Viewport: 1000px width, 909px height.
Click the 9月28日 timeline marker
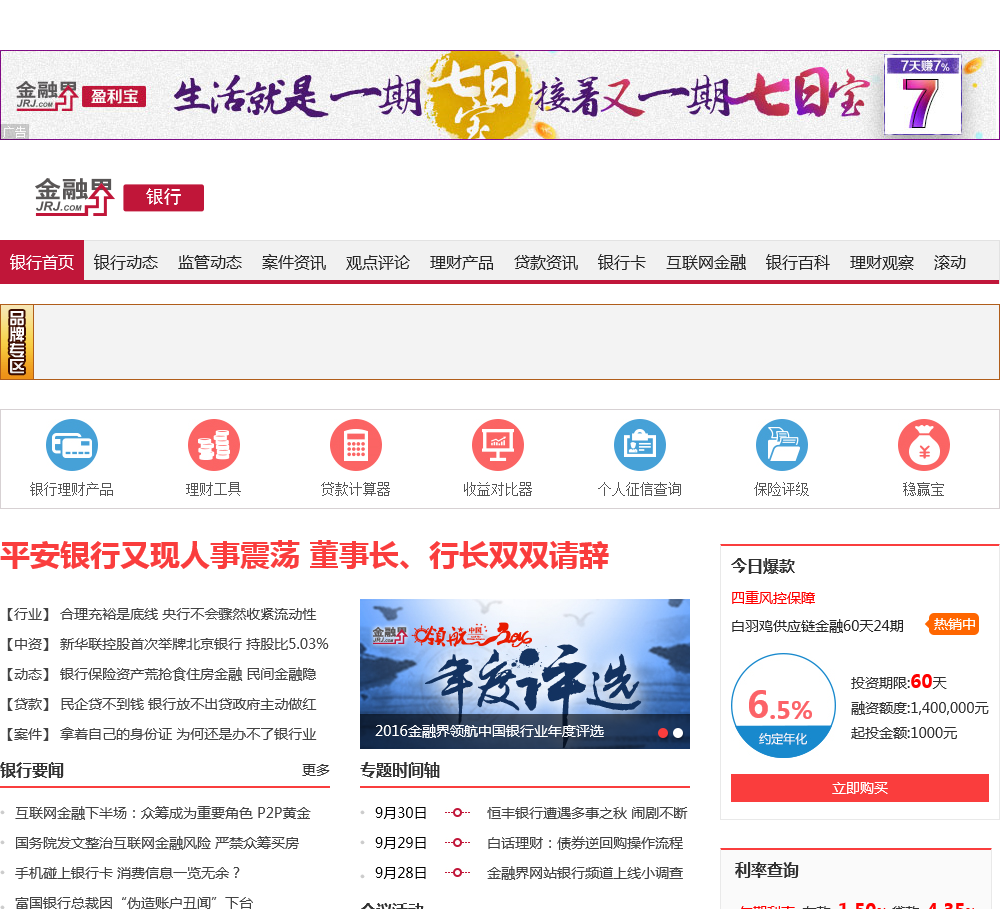point(457,873)
